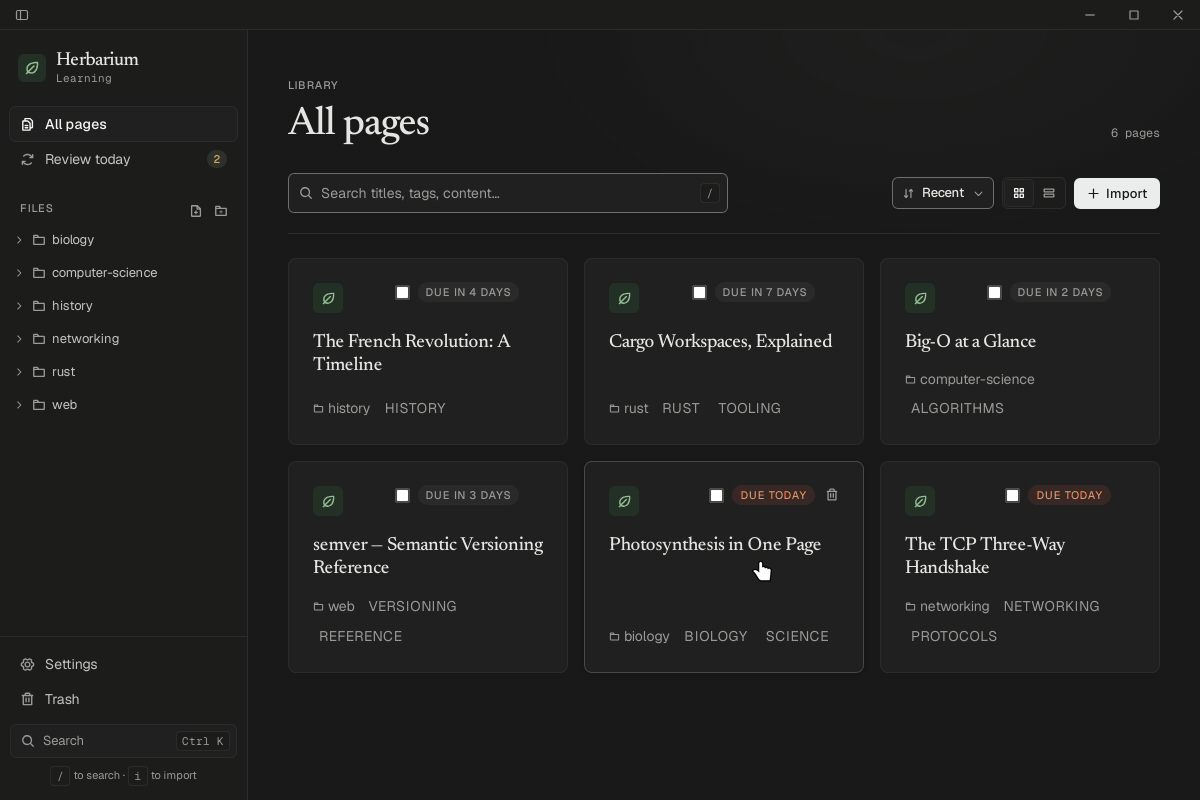Image resolution: width=1200 pixels, height=800 pixels.
Task: Click the VERSIONING tag on semver card
Action: tap(412, 606)
